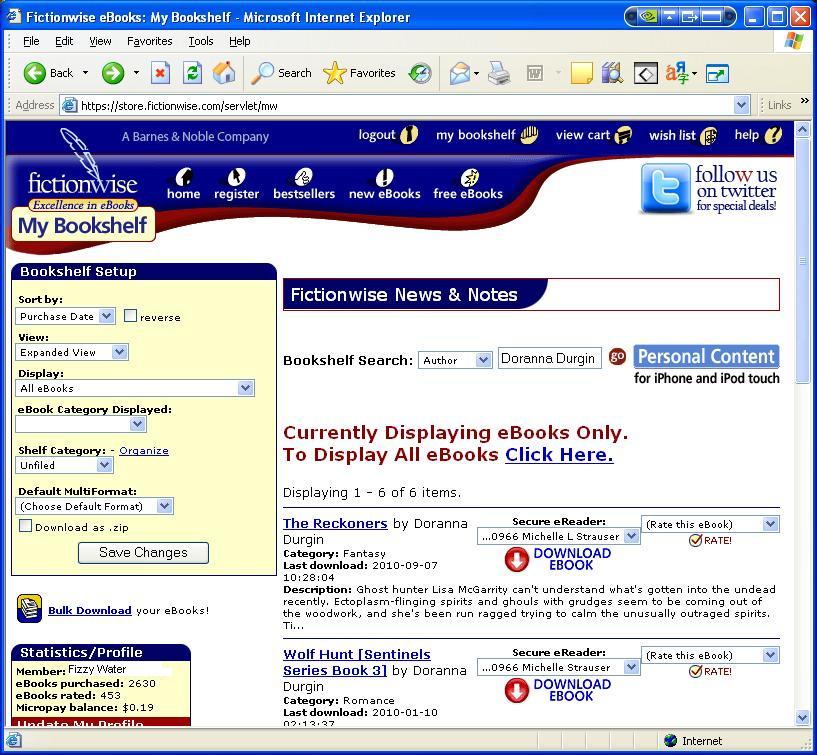
Task: Open my bookshelf from header icon
Action: click(529, 134)
